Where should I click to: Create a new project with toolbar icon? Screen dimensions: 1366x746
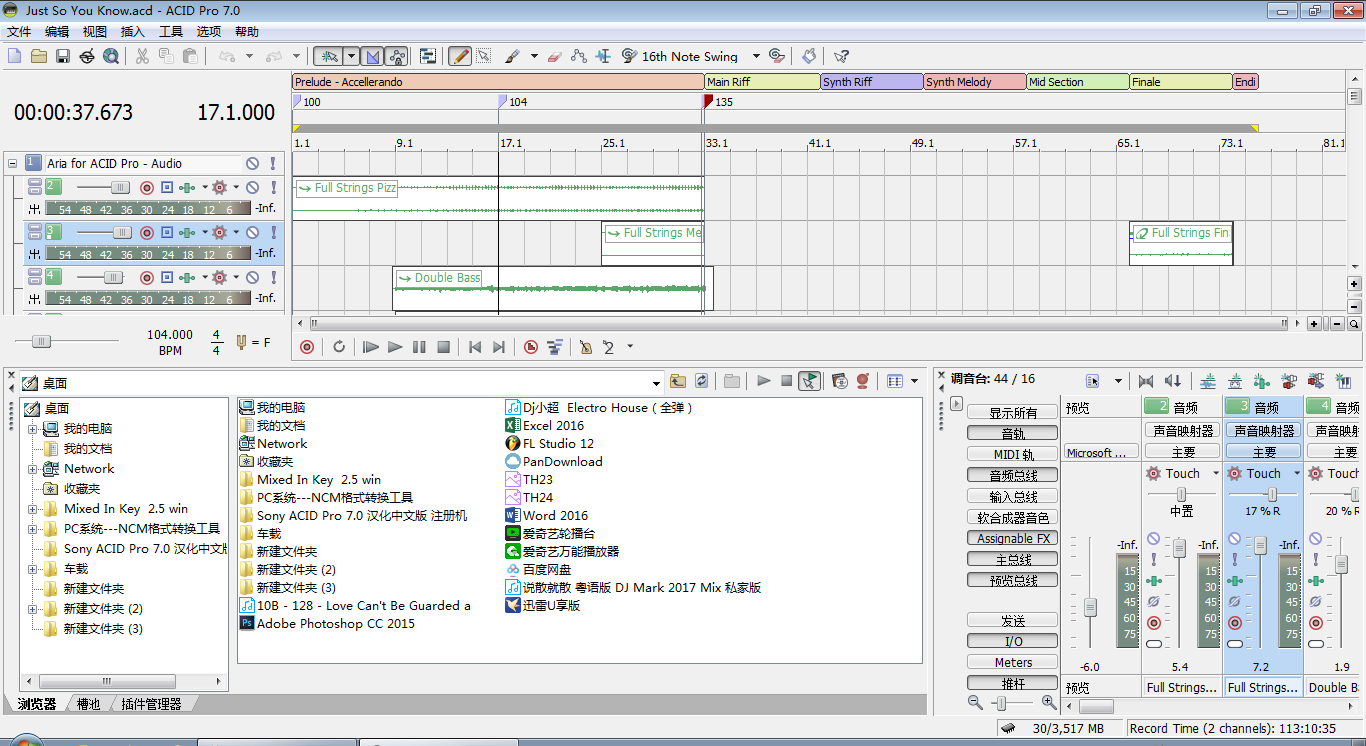(x=14, y=56)
